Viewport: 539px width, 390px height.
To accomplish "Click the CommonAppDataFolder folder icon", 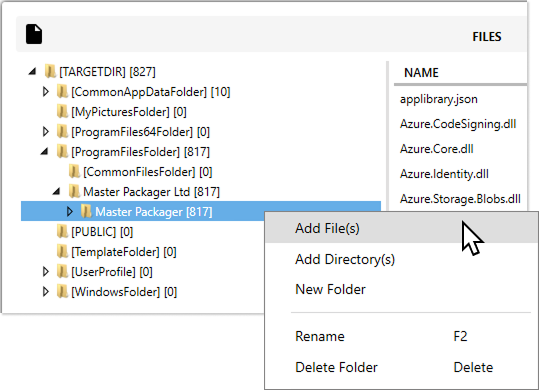I will point(62,91).
